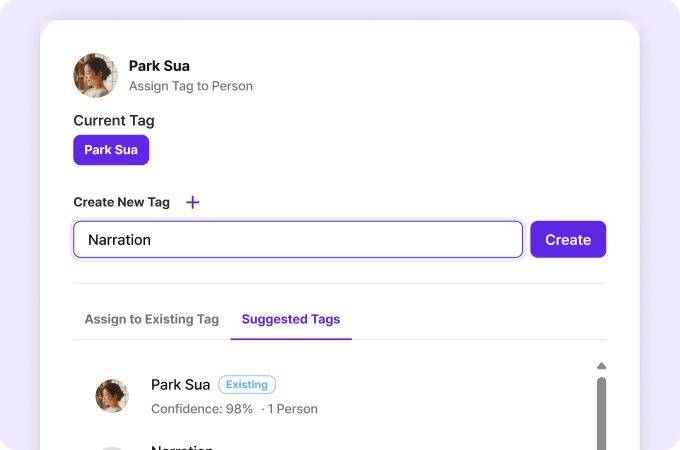The height and width of the screenshot is (450, 680).
Task: Click the Park Sua avatar in suggested list
Action: (x=112, y=396)
